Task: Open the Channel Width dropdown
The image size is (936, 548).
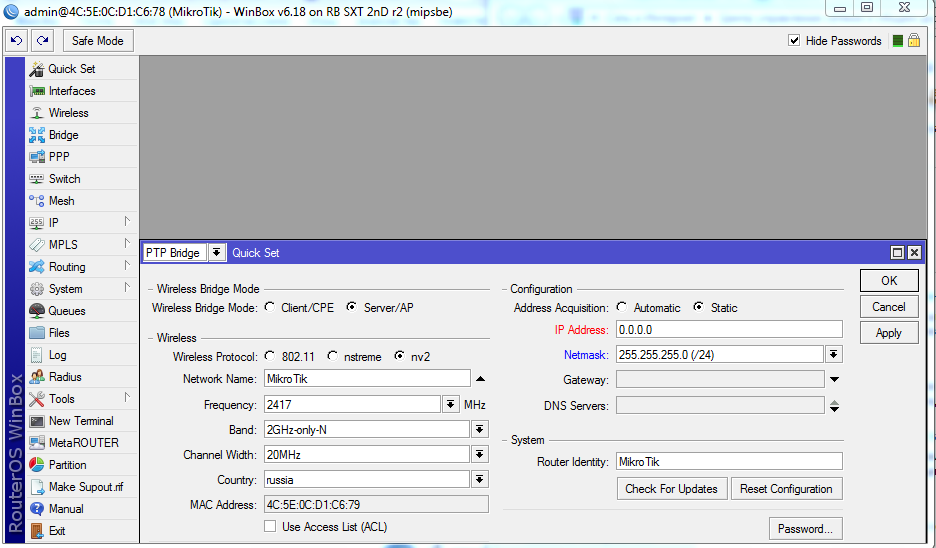Action: tap(479, 455)
